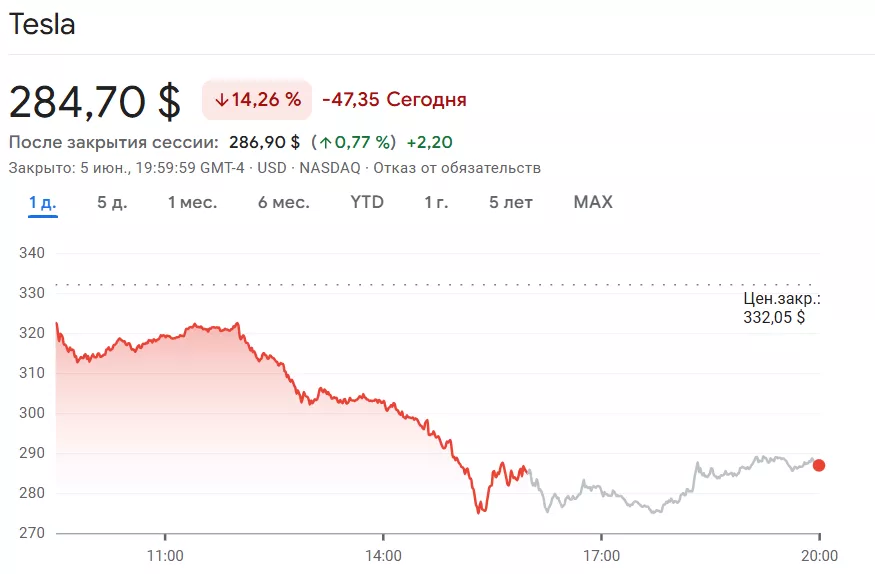Show the MAX price history

tap(593, 203)
